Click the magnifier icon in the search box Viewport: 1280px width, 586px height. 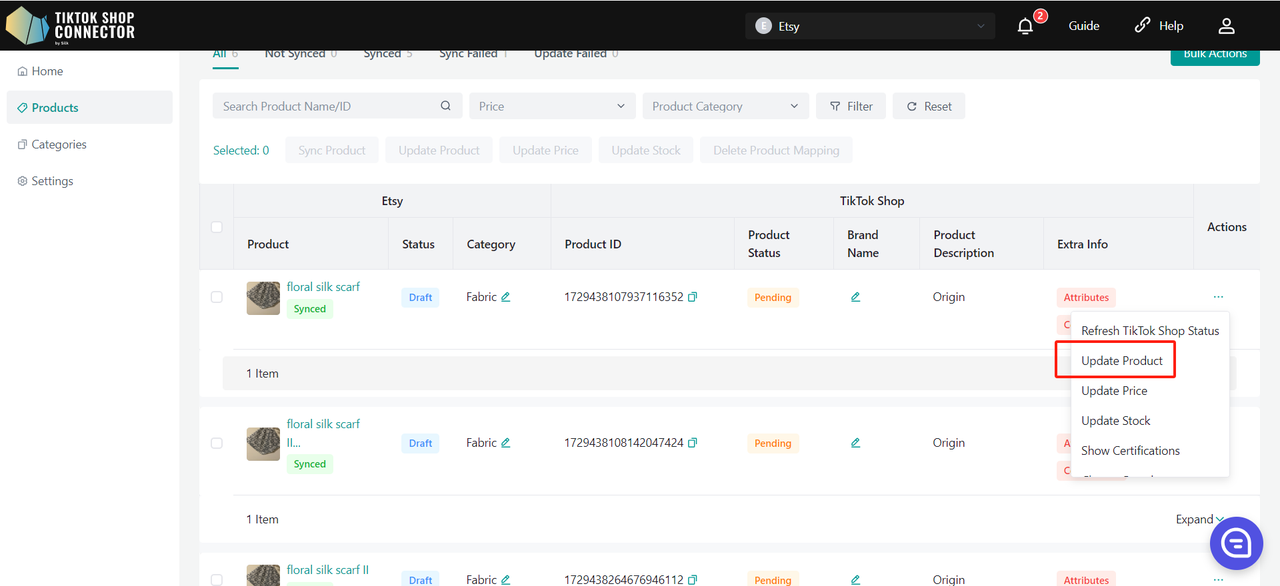click(446, 106)
